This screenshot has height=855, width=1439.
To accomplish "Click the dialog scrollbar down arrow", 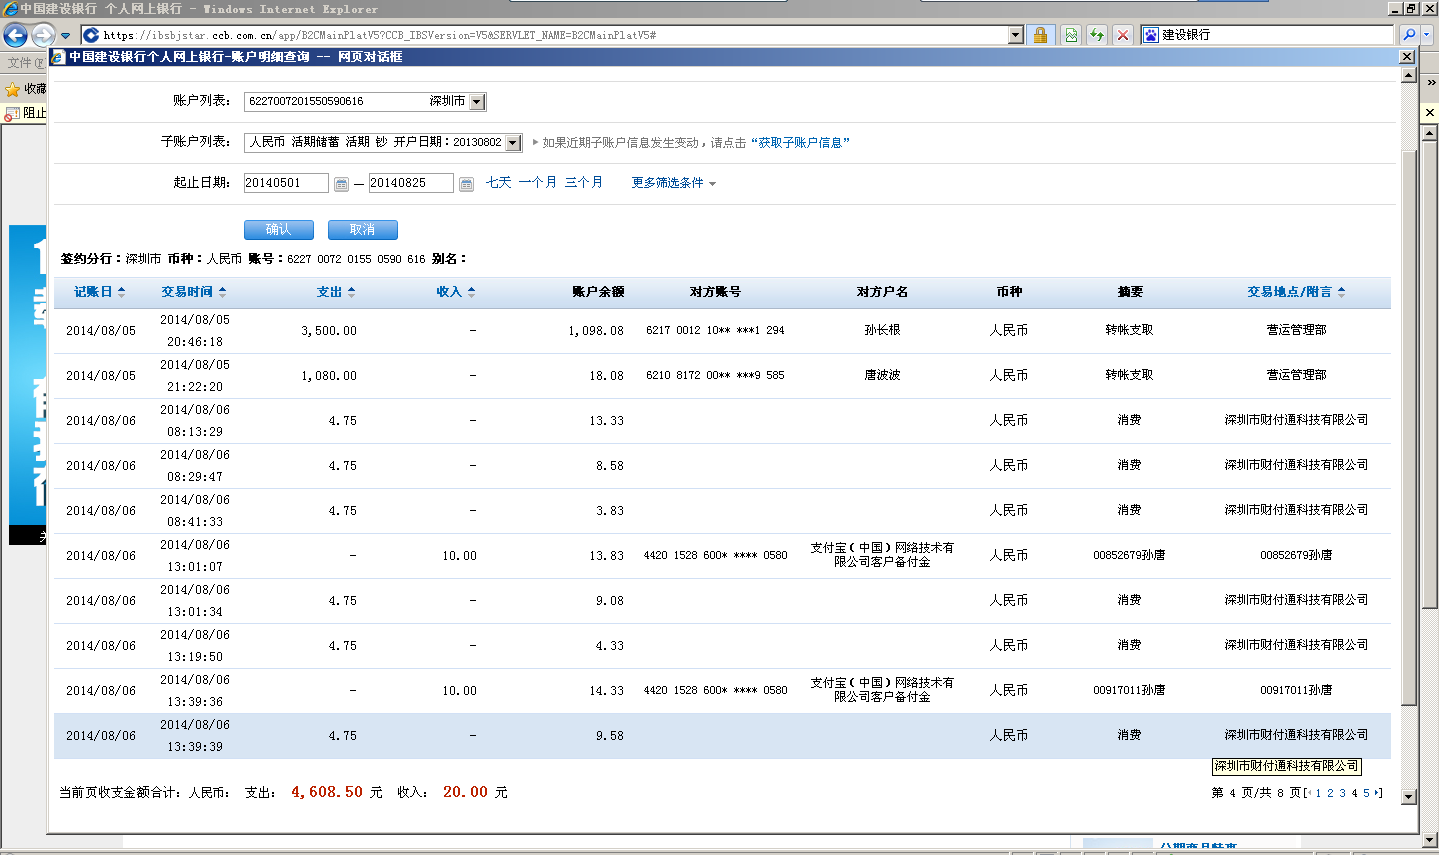I will 1408,797.
